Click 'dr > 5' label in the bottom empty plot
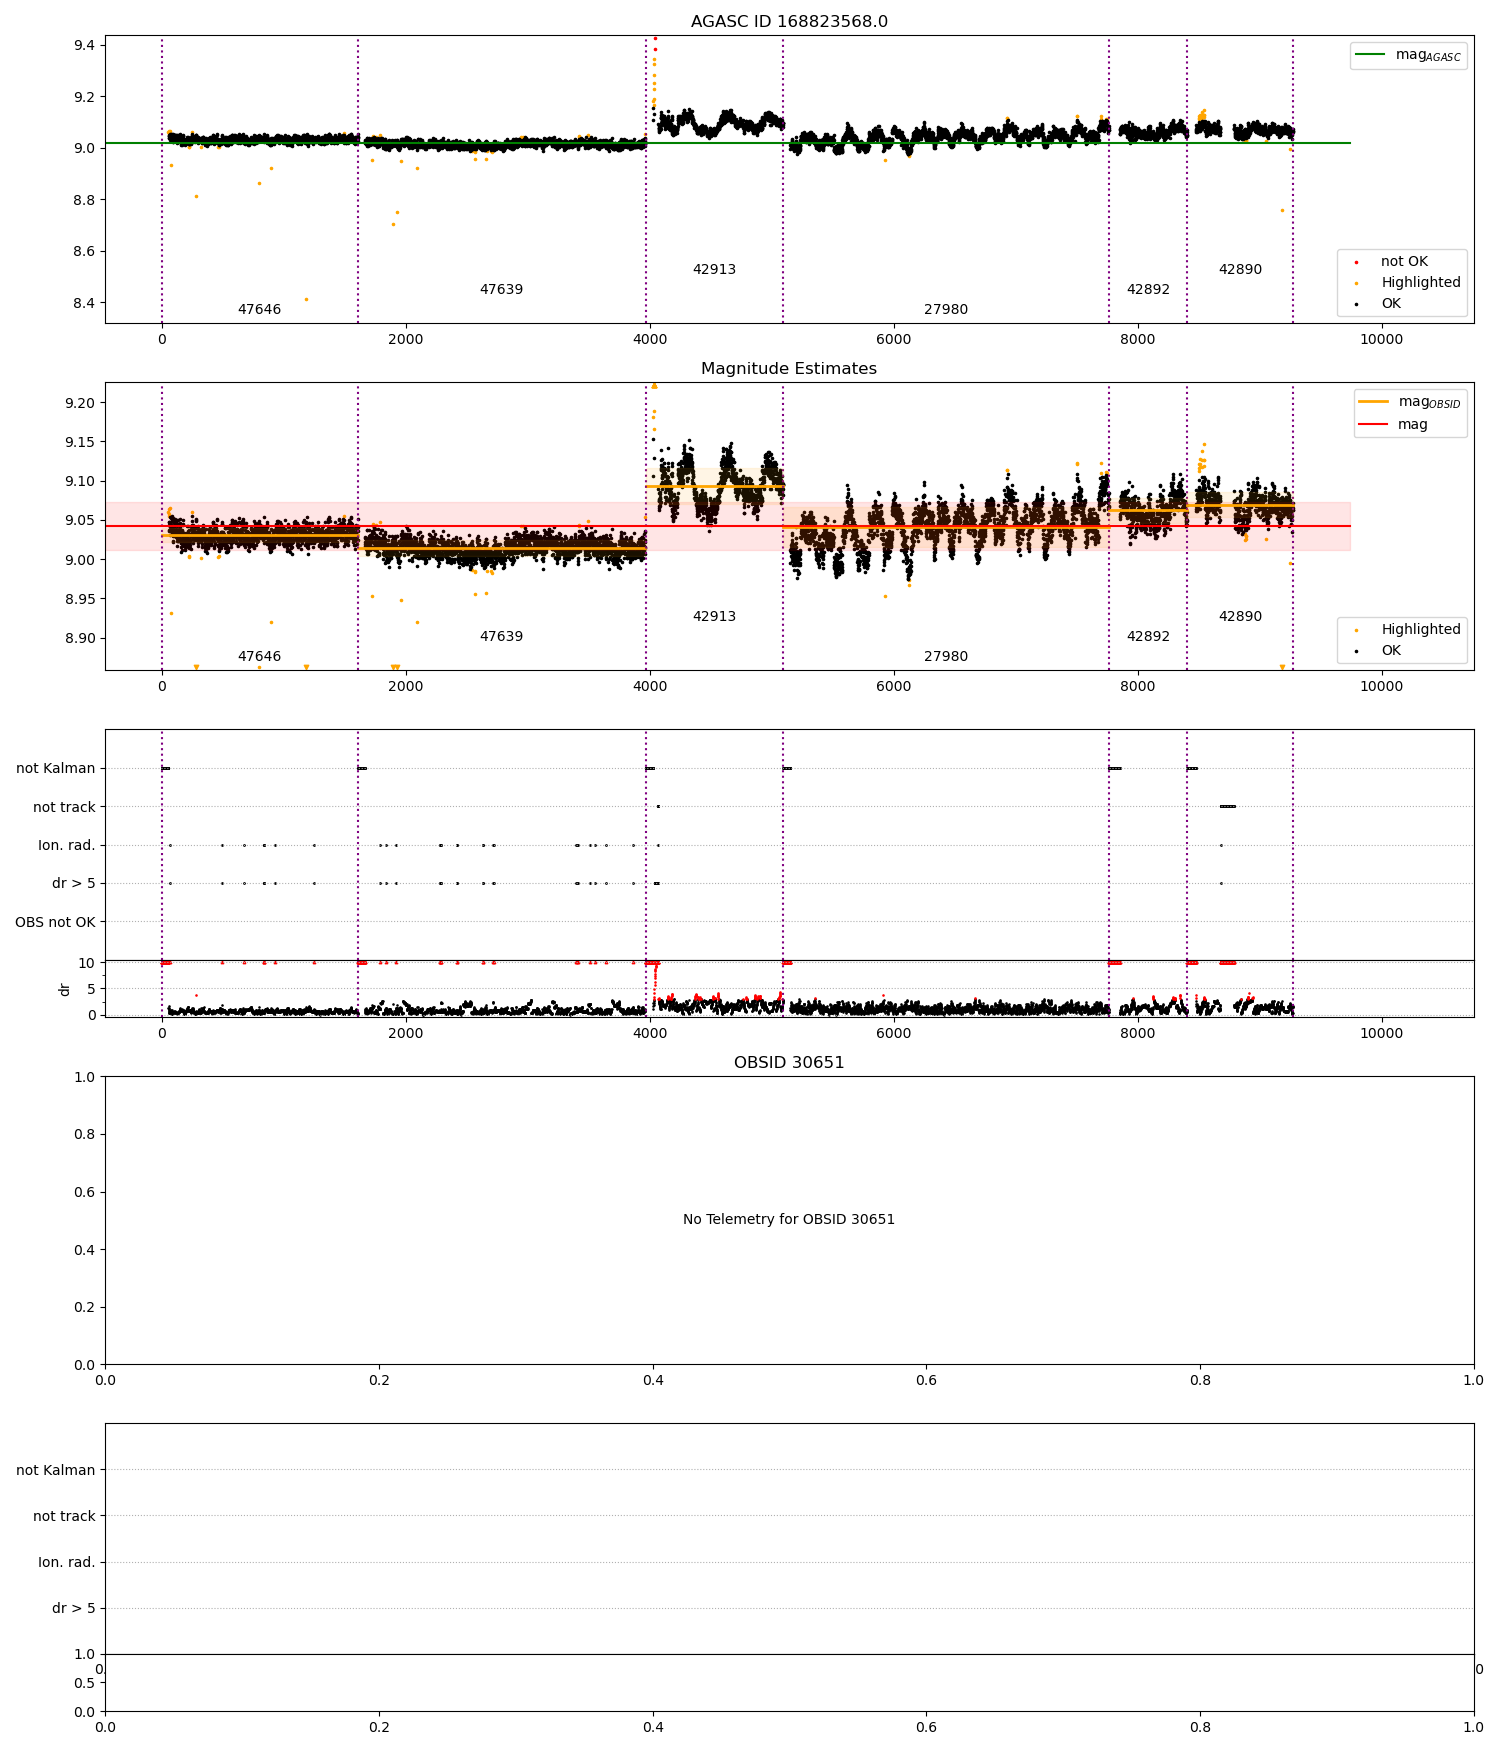 [74, 1609]
